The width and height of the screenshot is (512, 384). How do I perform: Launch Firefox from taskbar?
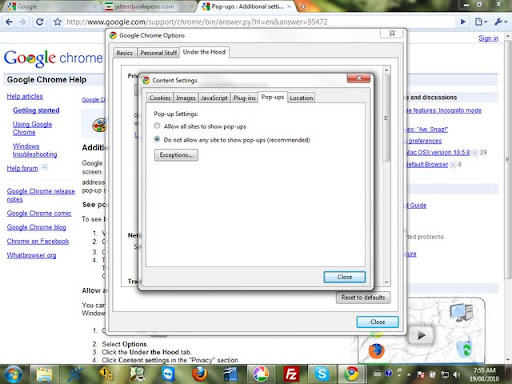[x=199, y=374]
